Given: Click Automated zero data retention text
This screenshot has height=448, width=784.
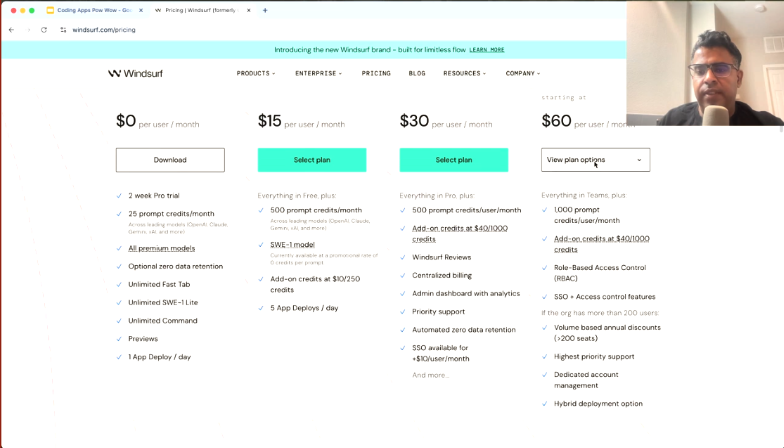Looking at the screenshot, I should pyautogui.click(x=464, y=330).
